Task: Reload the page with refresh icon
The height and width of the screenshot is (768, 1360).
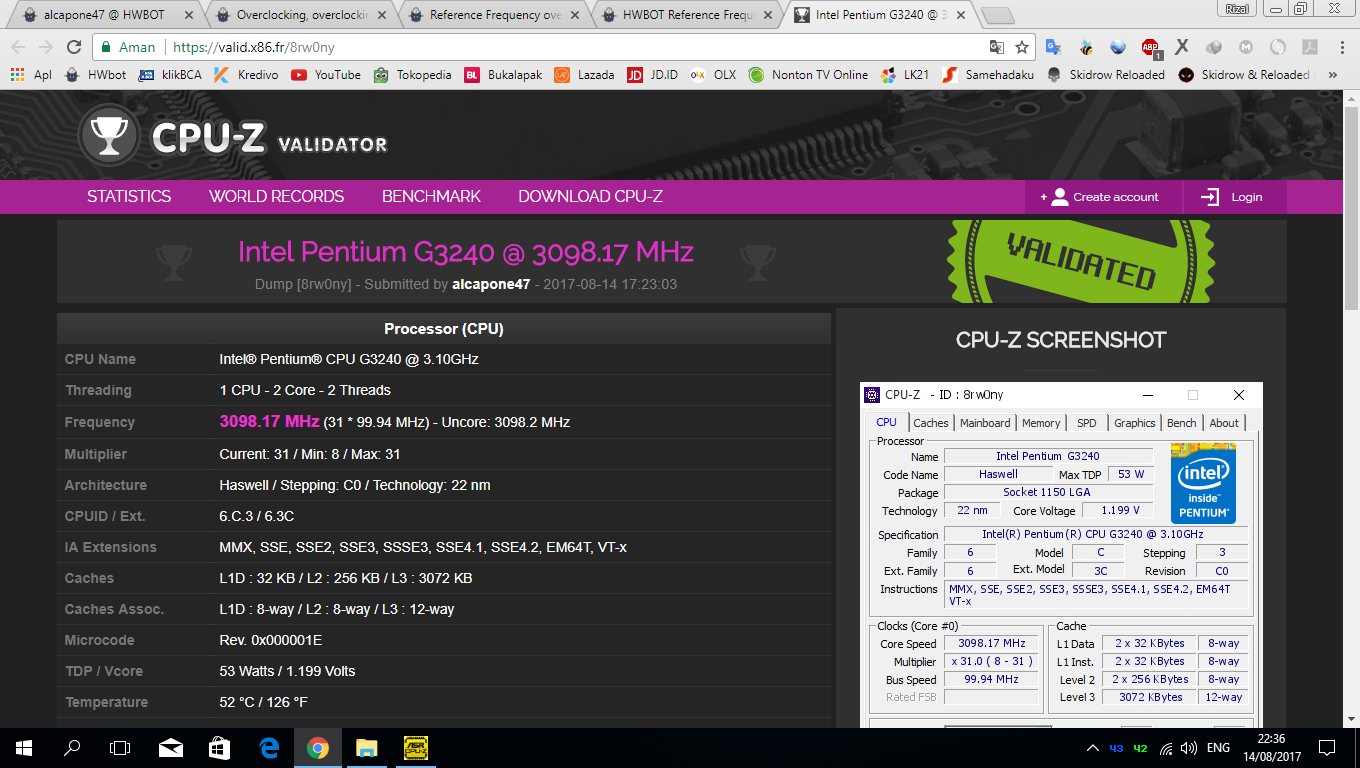Action: pos(73,47)
